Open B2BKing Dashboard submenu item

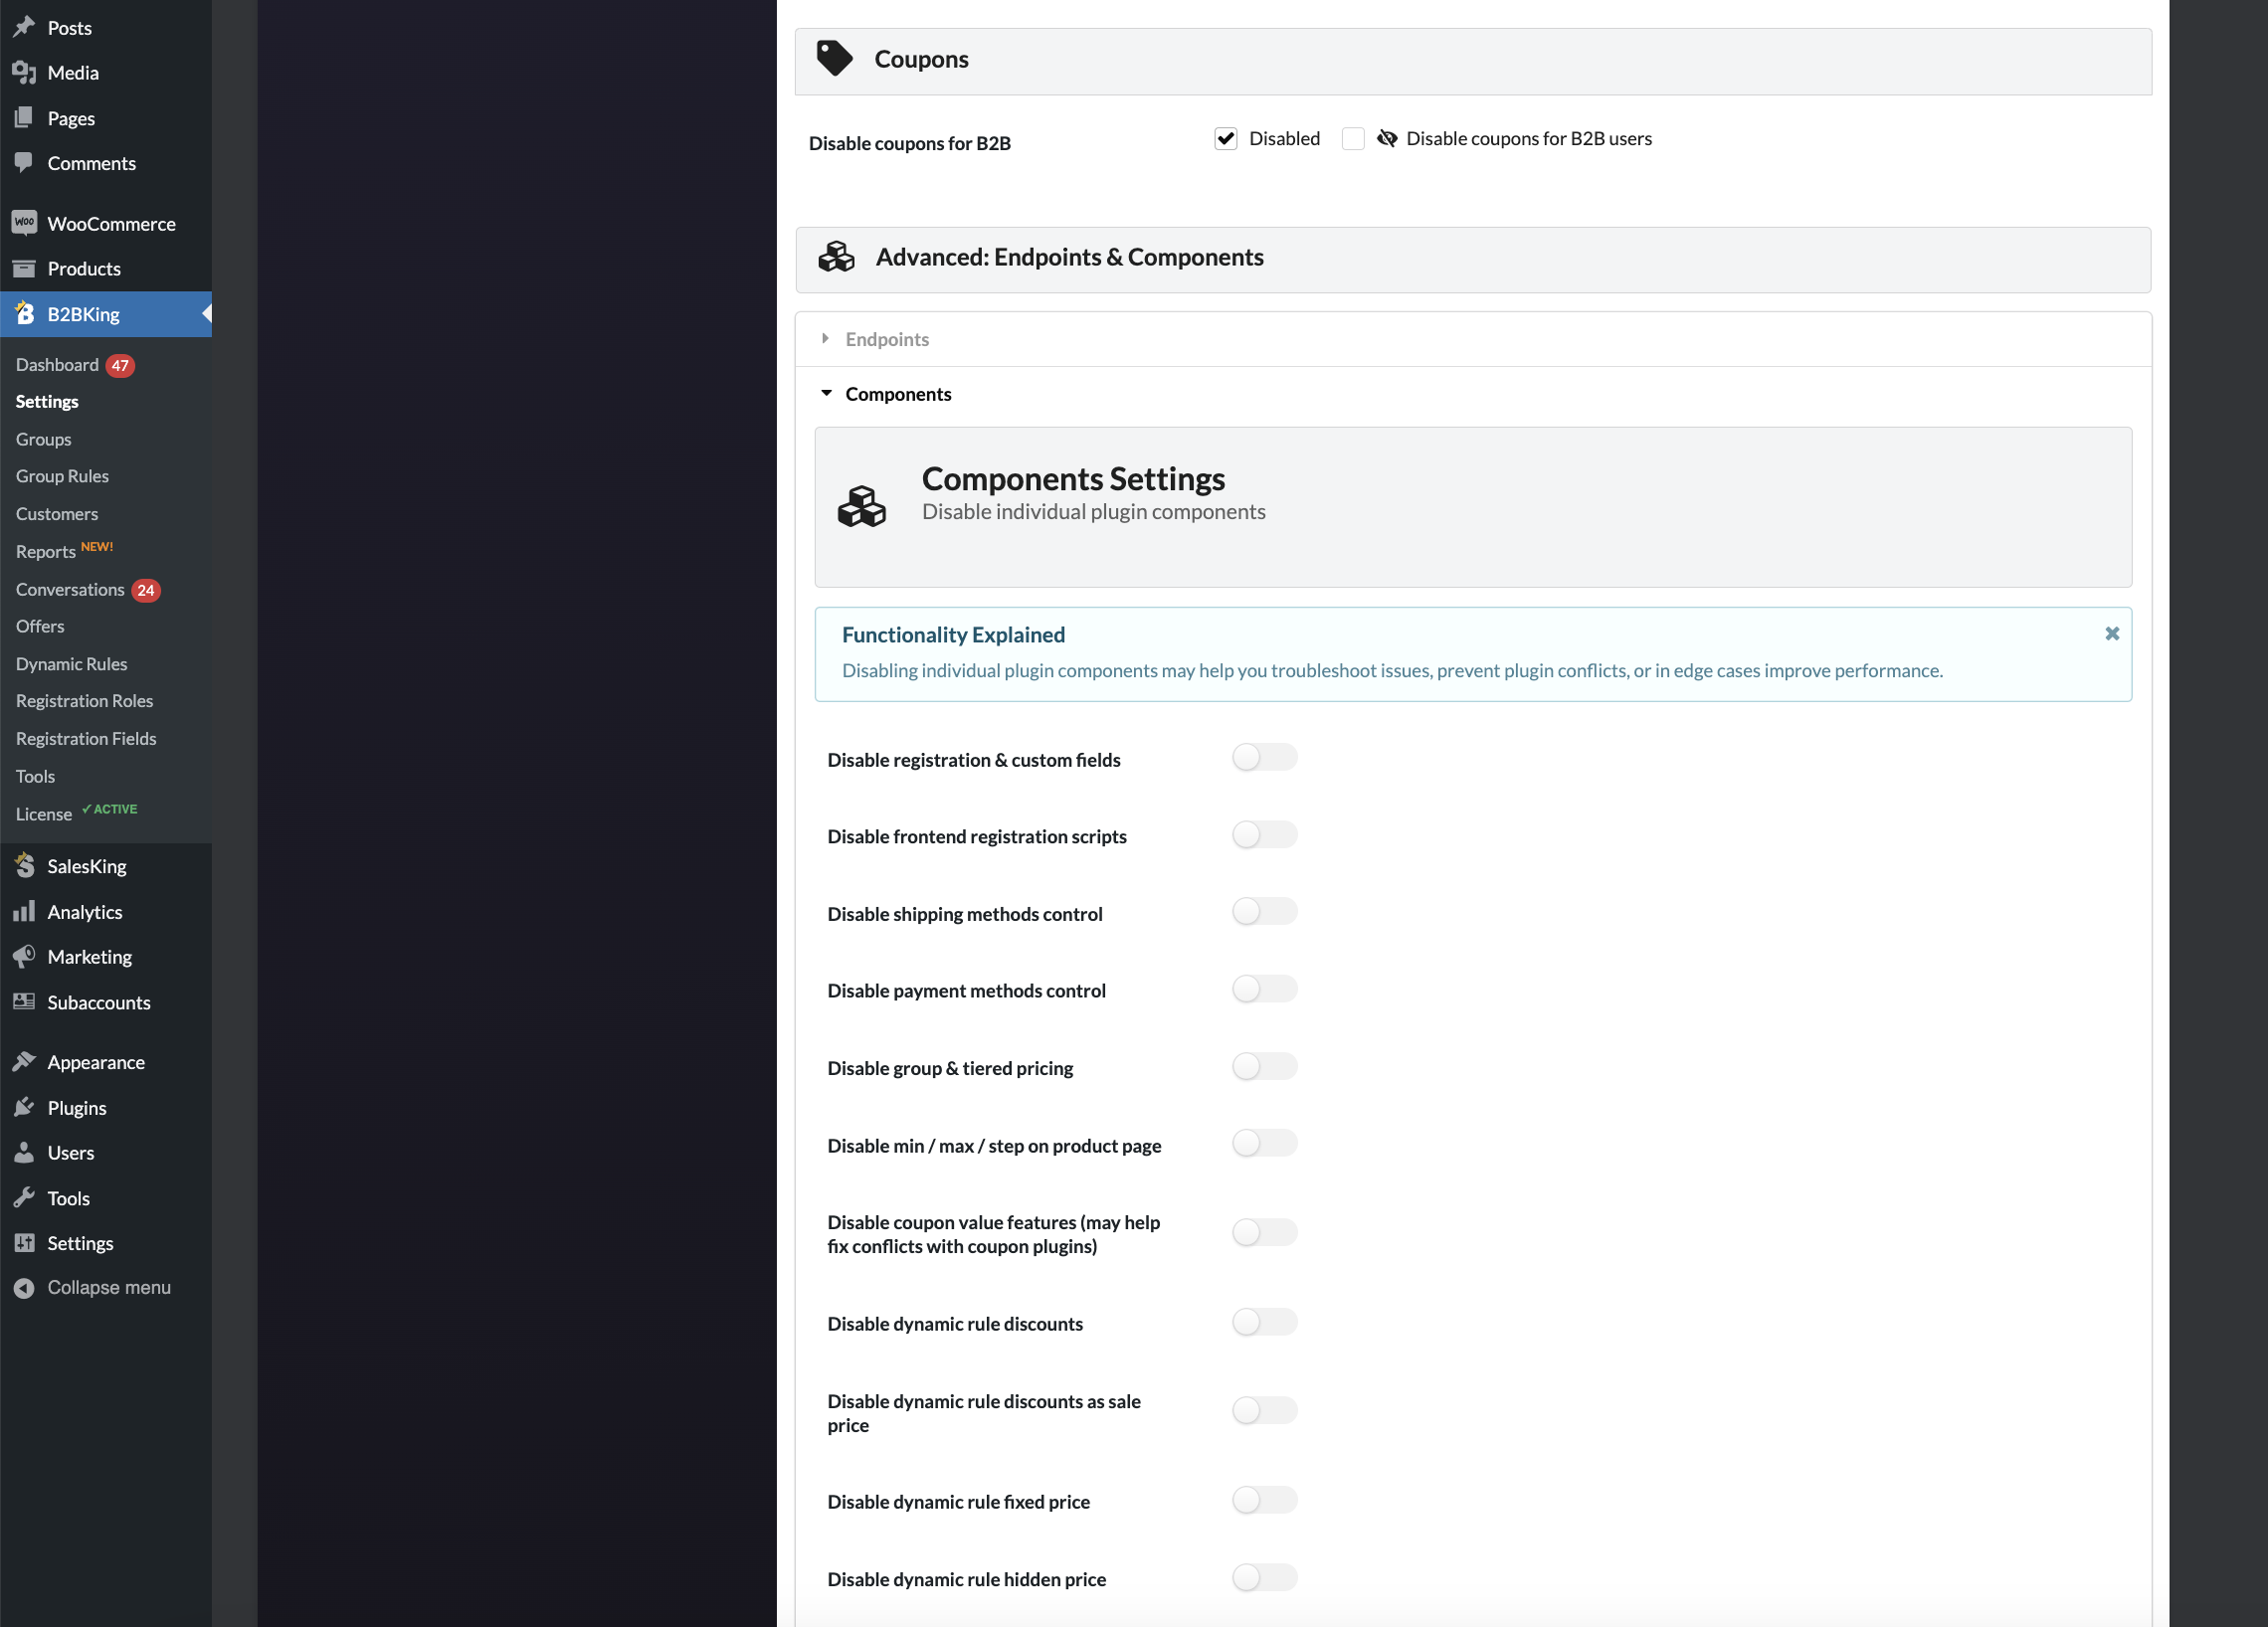click(x=57, y=365)
